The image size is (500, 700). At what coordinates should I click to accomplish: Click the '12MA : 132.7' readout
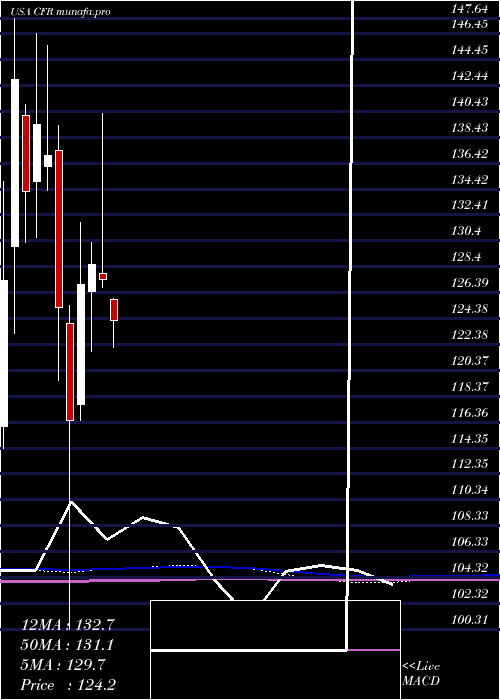67,625
